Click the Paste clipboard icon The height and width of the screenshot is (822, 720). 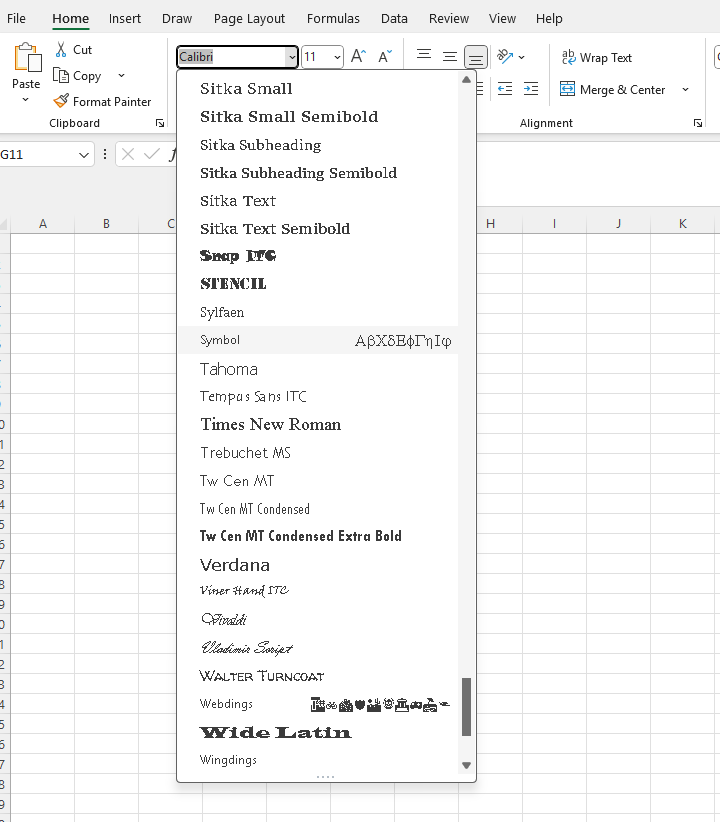point(27,57)
